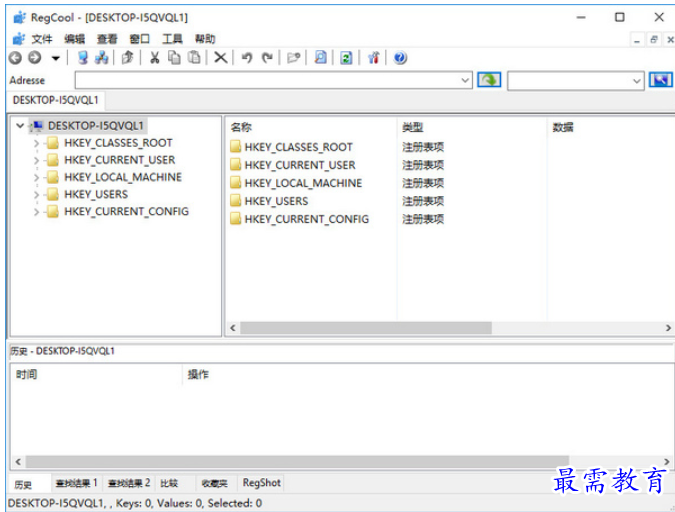The image size is (675, 512).
Task: Click the network registry connect icon
Action: coord(102,58)
